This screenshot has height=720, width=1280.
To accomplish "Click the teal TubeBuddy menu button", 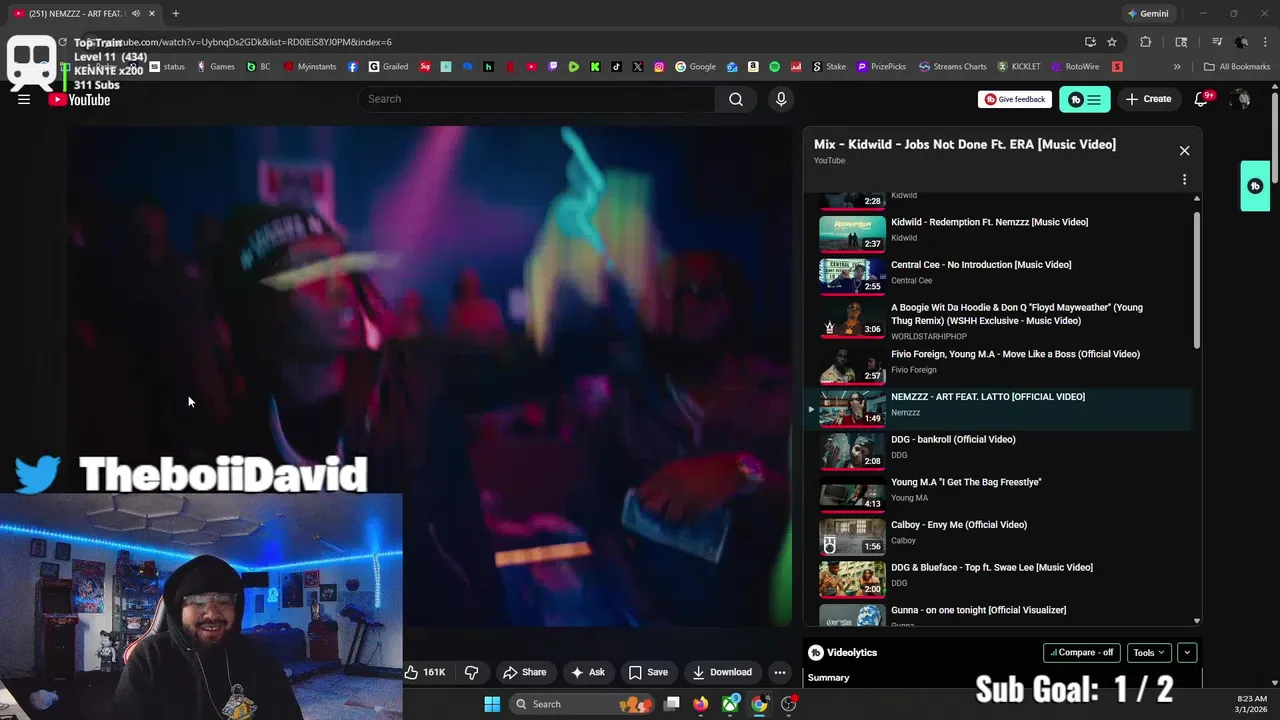I will [1084, 99].
